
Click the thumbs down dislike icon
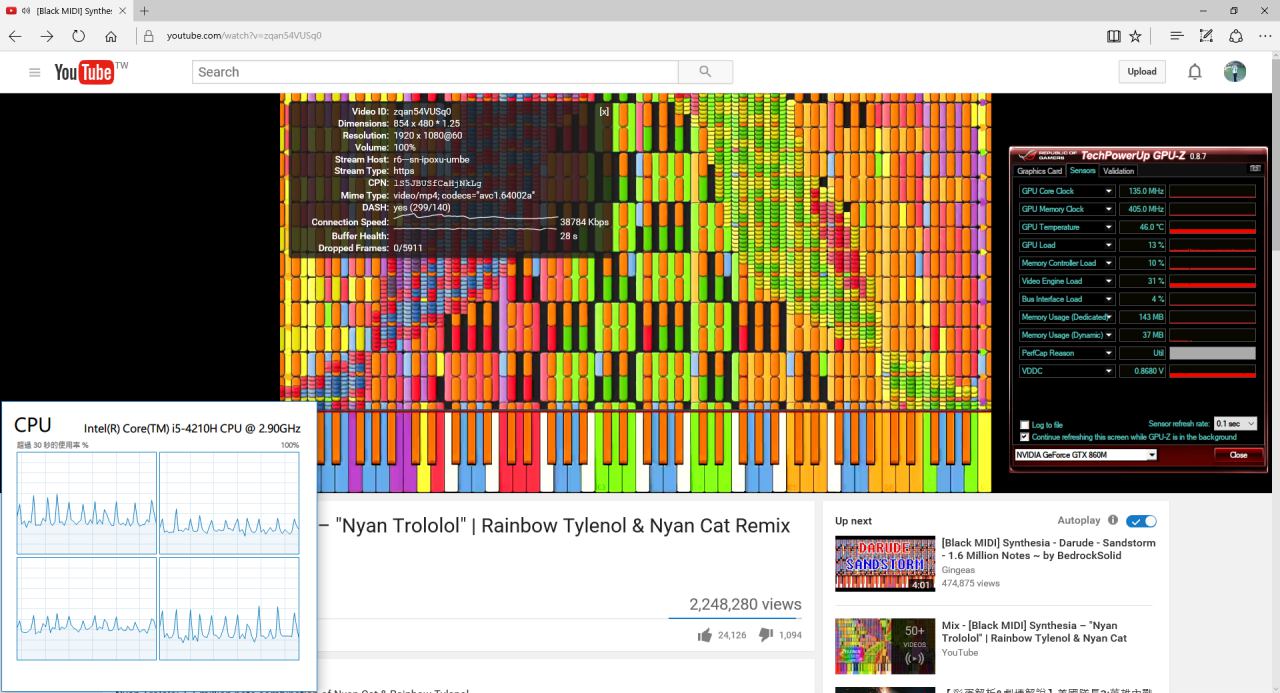[765, 634]
